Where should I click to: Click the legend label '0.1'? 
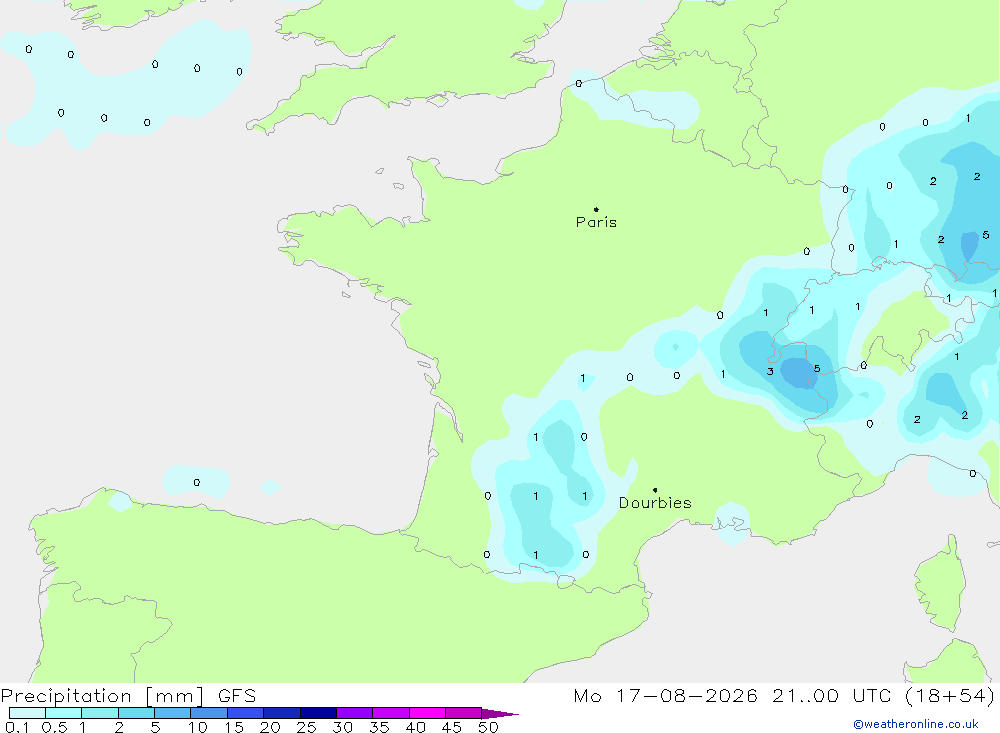click(17, 727)
